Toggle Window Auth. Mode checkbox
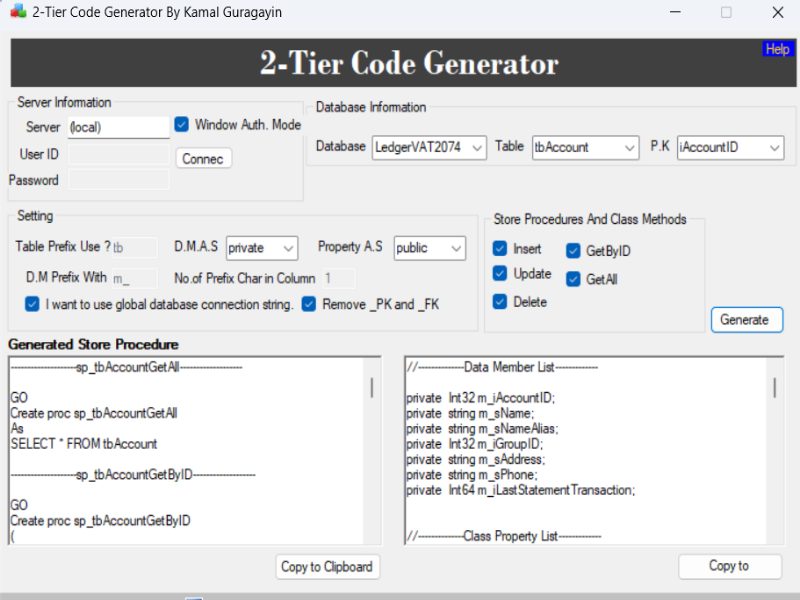Viewport: 800px width, 600px height. (x=182, y=125)
